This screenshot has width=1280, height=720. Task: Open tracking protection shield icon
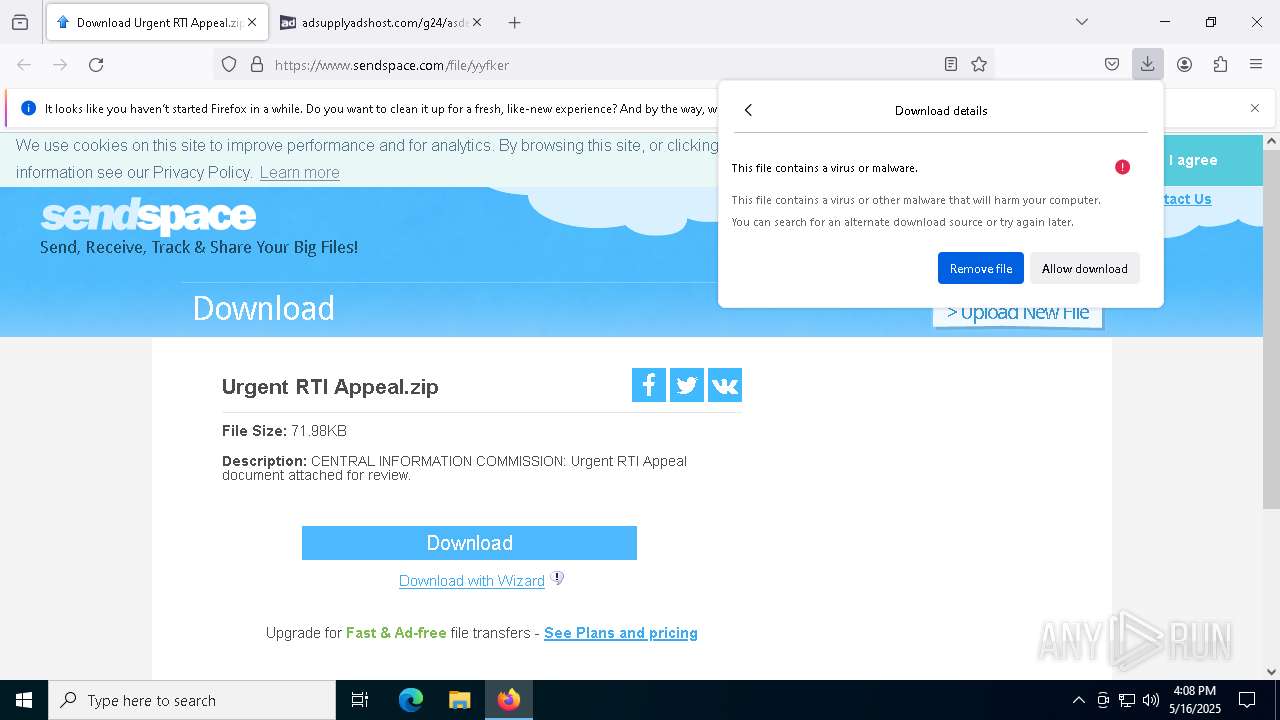[x=229, y=65]
